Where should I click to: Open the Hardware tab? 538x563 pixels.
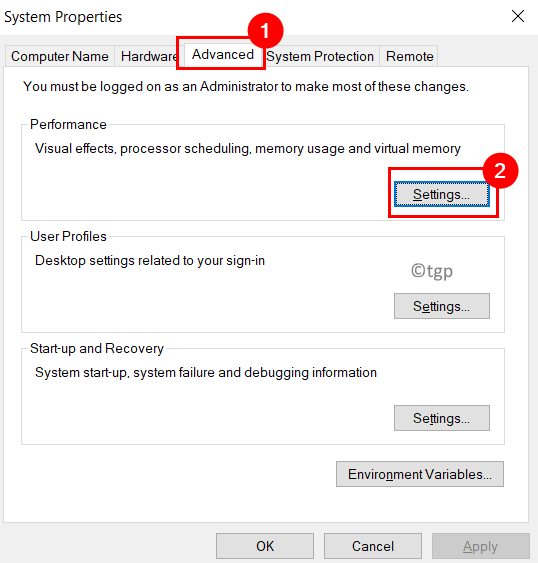pos(148,56)
